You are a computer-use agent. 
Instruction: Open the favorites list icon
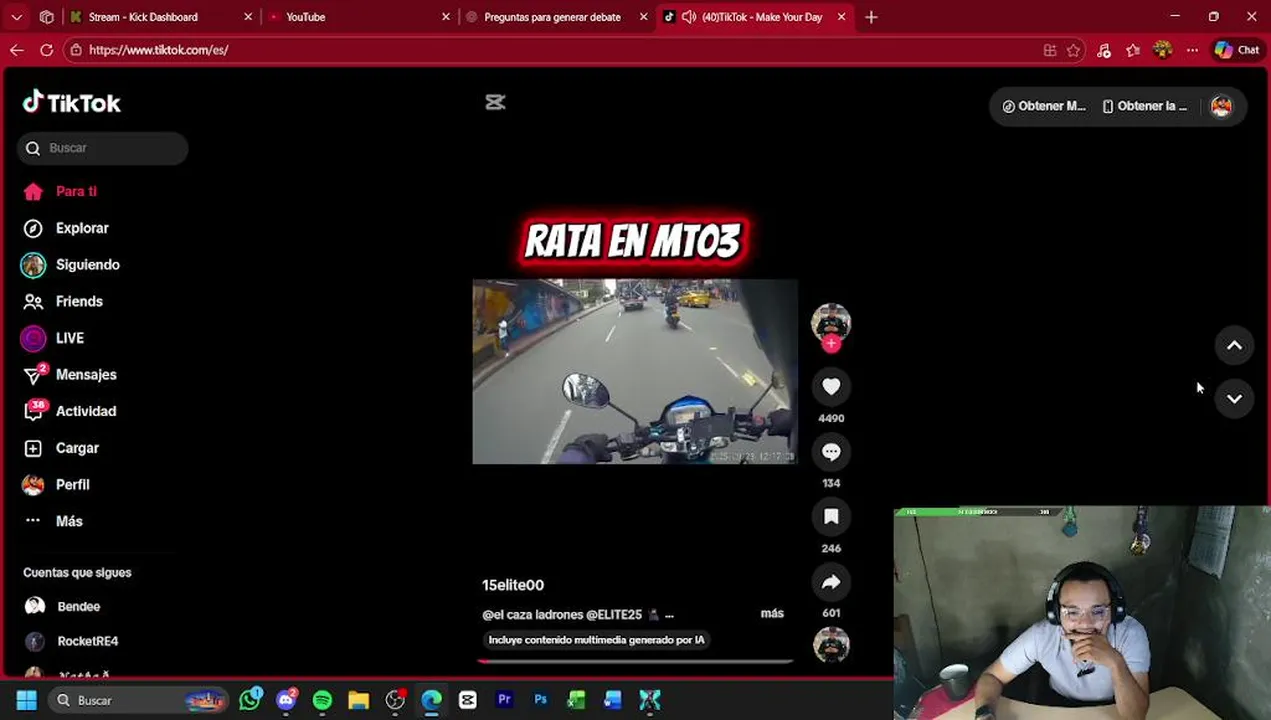[x=1133, y=50]
